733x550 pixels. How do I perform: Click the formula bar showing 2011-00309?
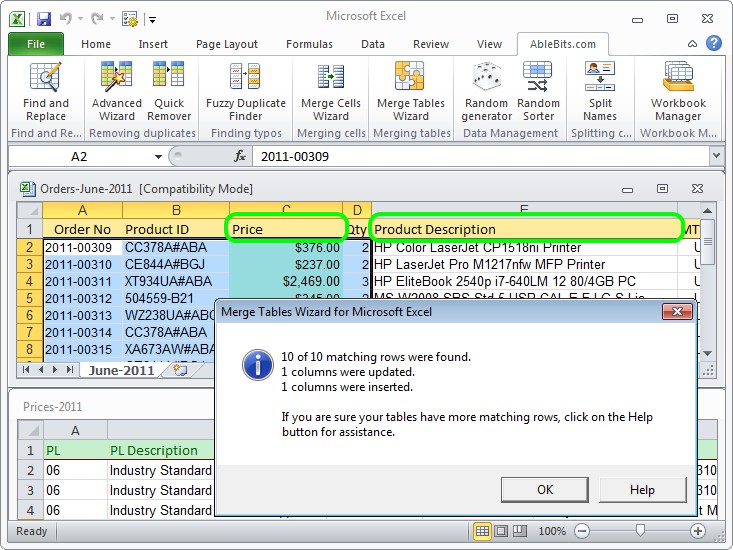(x=481, y=156)
